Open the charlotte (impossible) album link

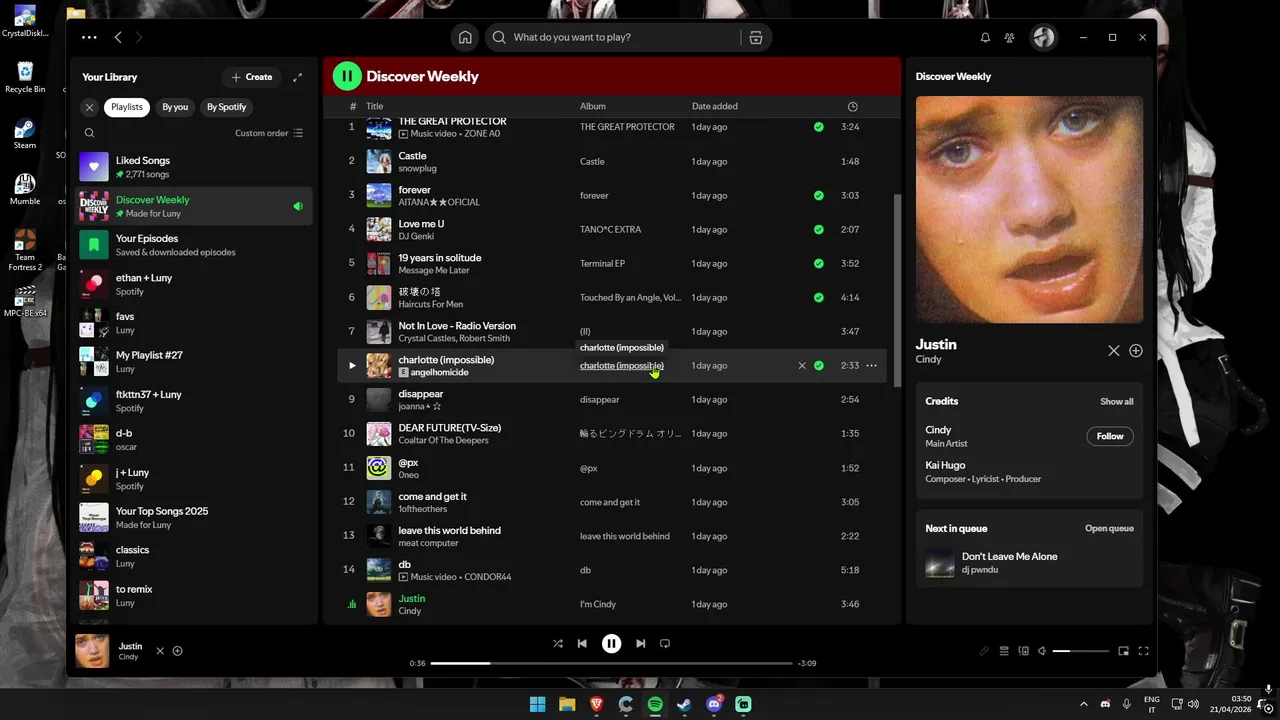[621, 366]
